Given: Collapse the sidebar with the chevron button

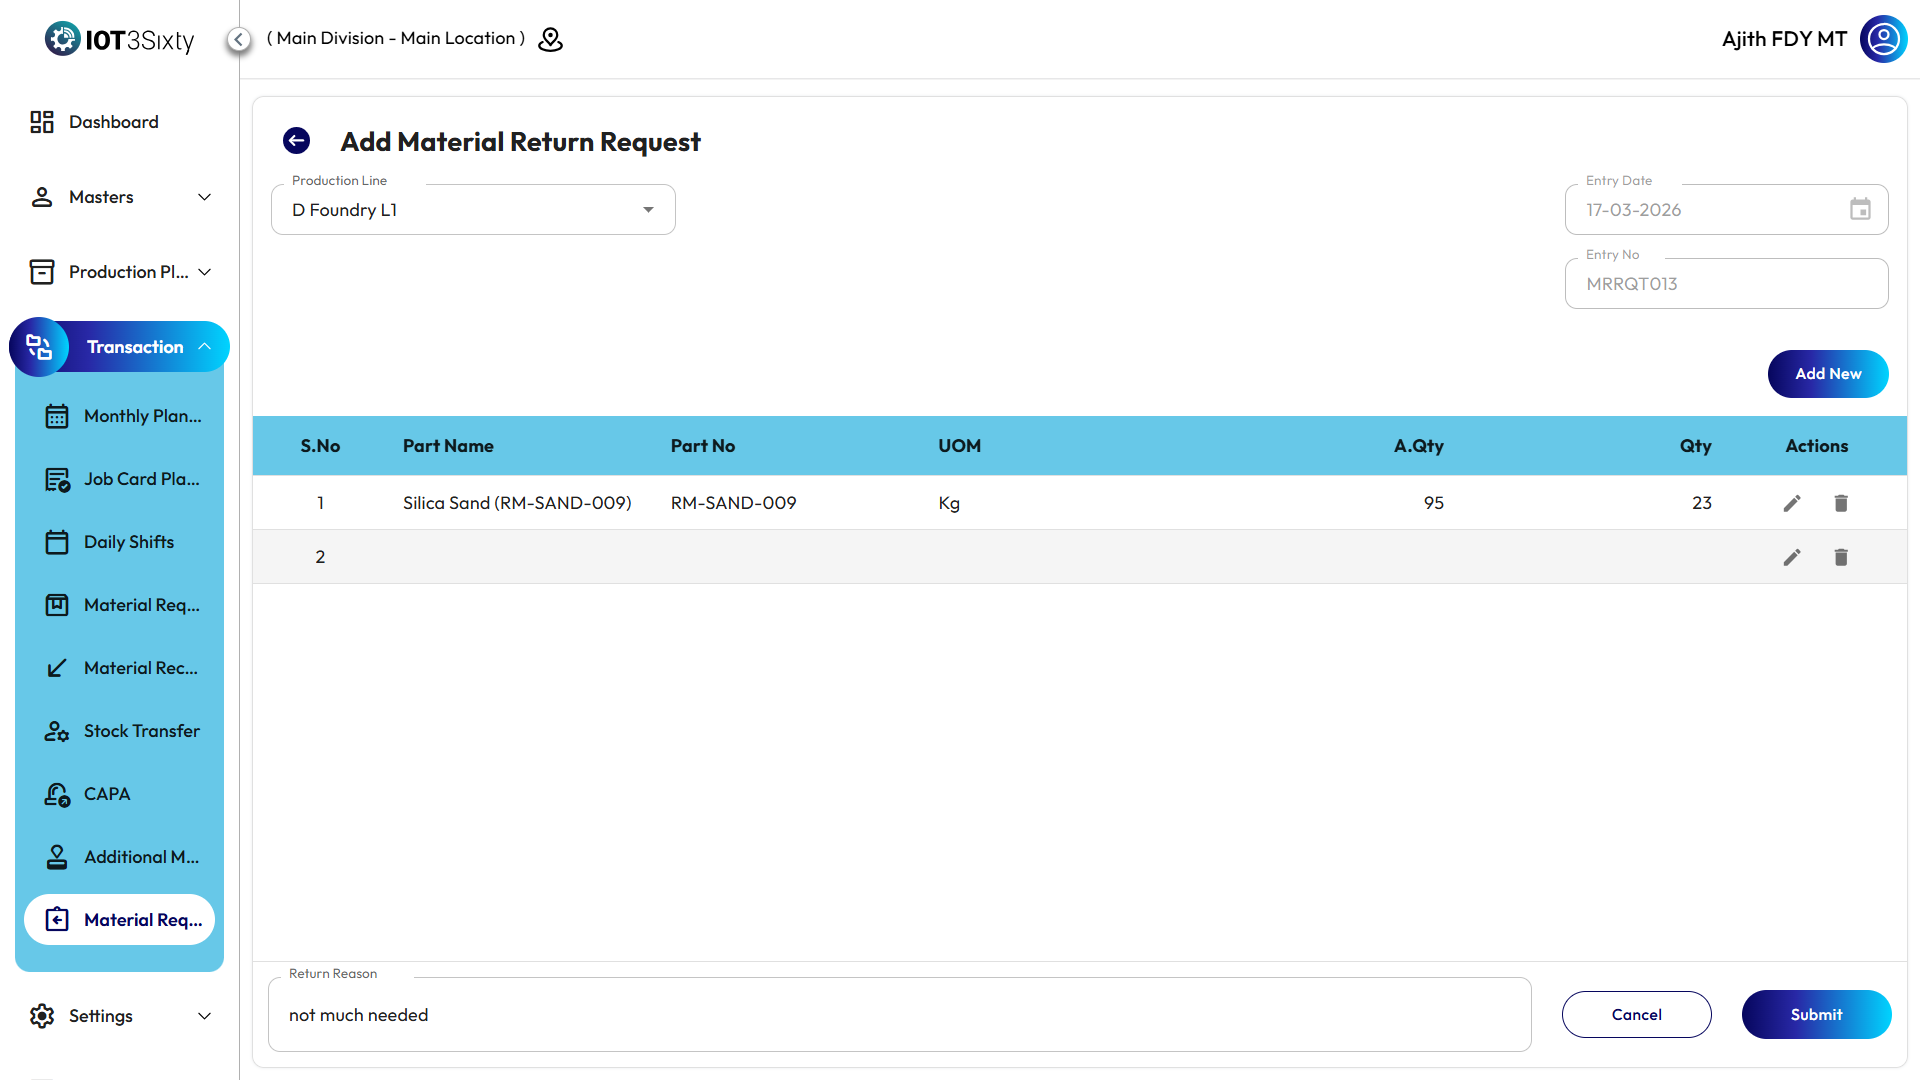Looking at the screenshot, I should [x=238, y=39].
